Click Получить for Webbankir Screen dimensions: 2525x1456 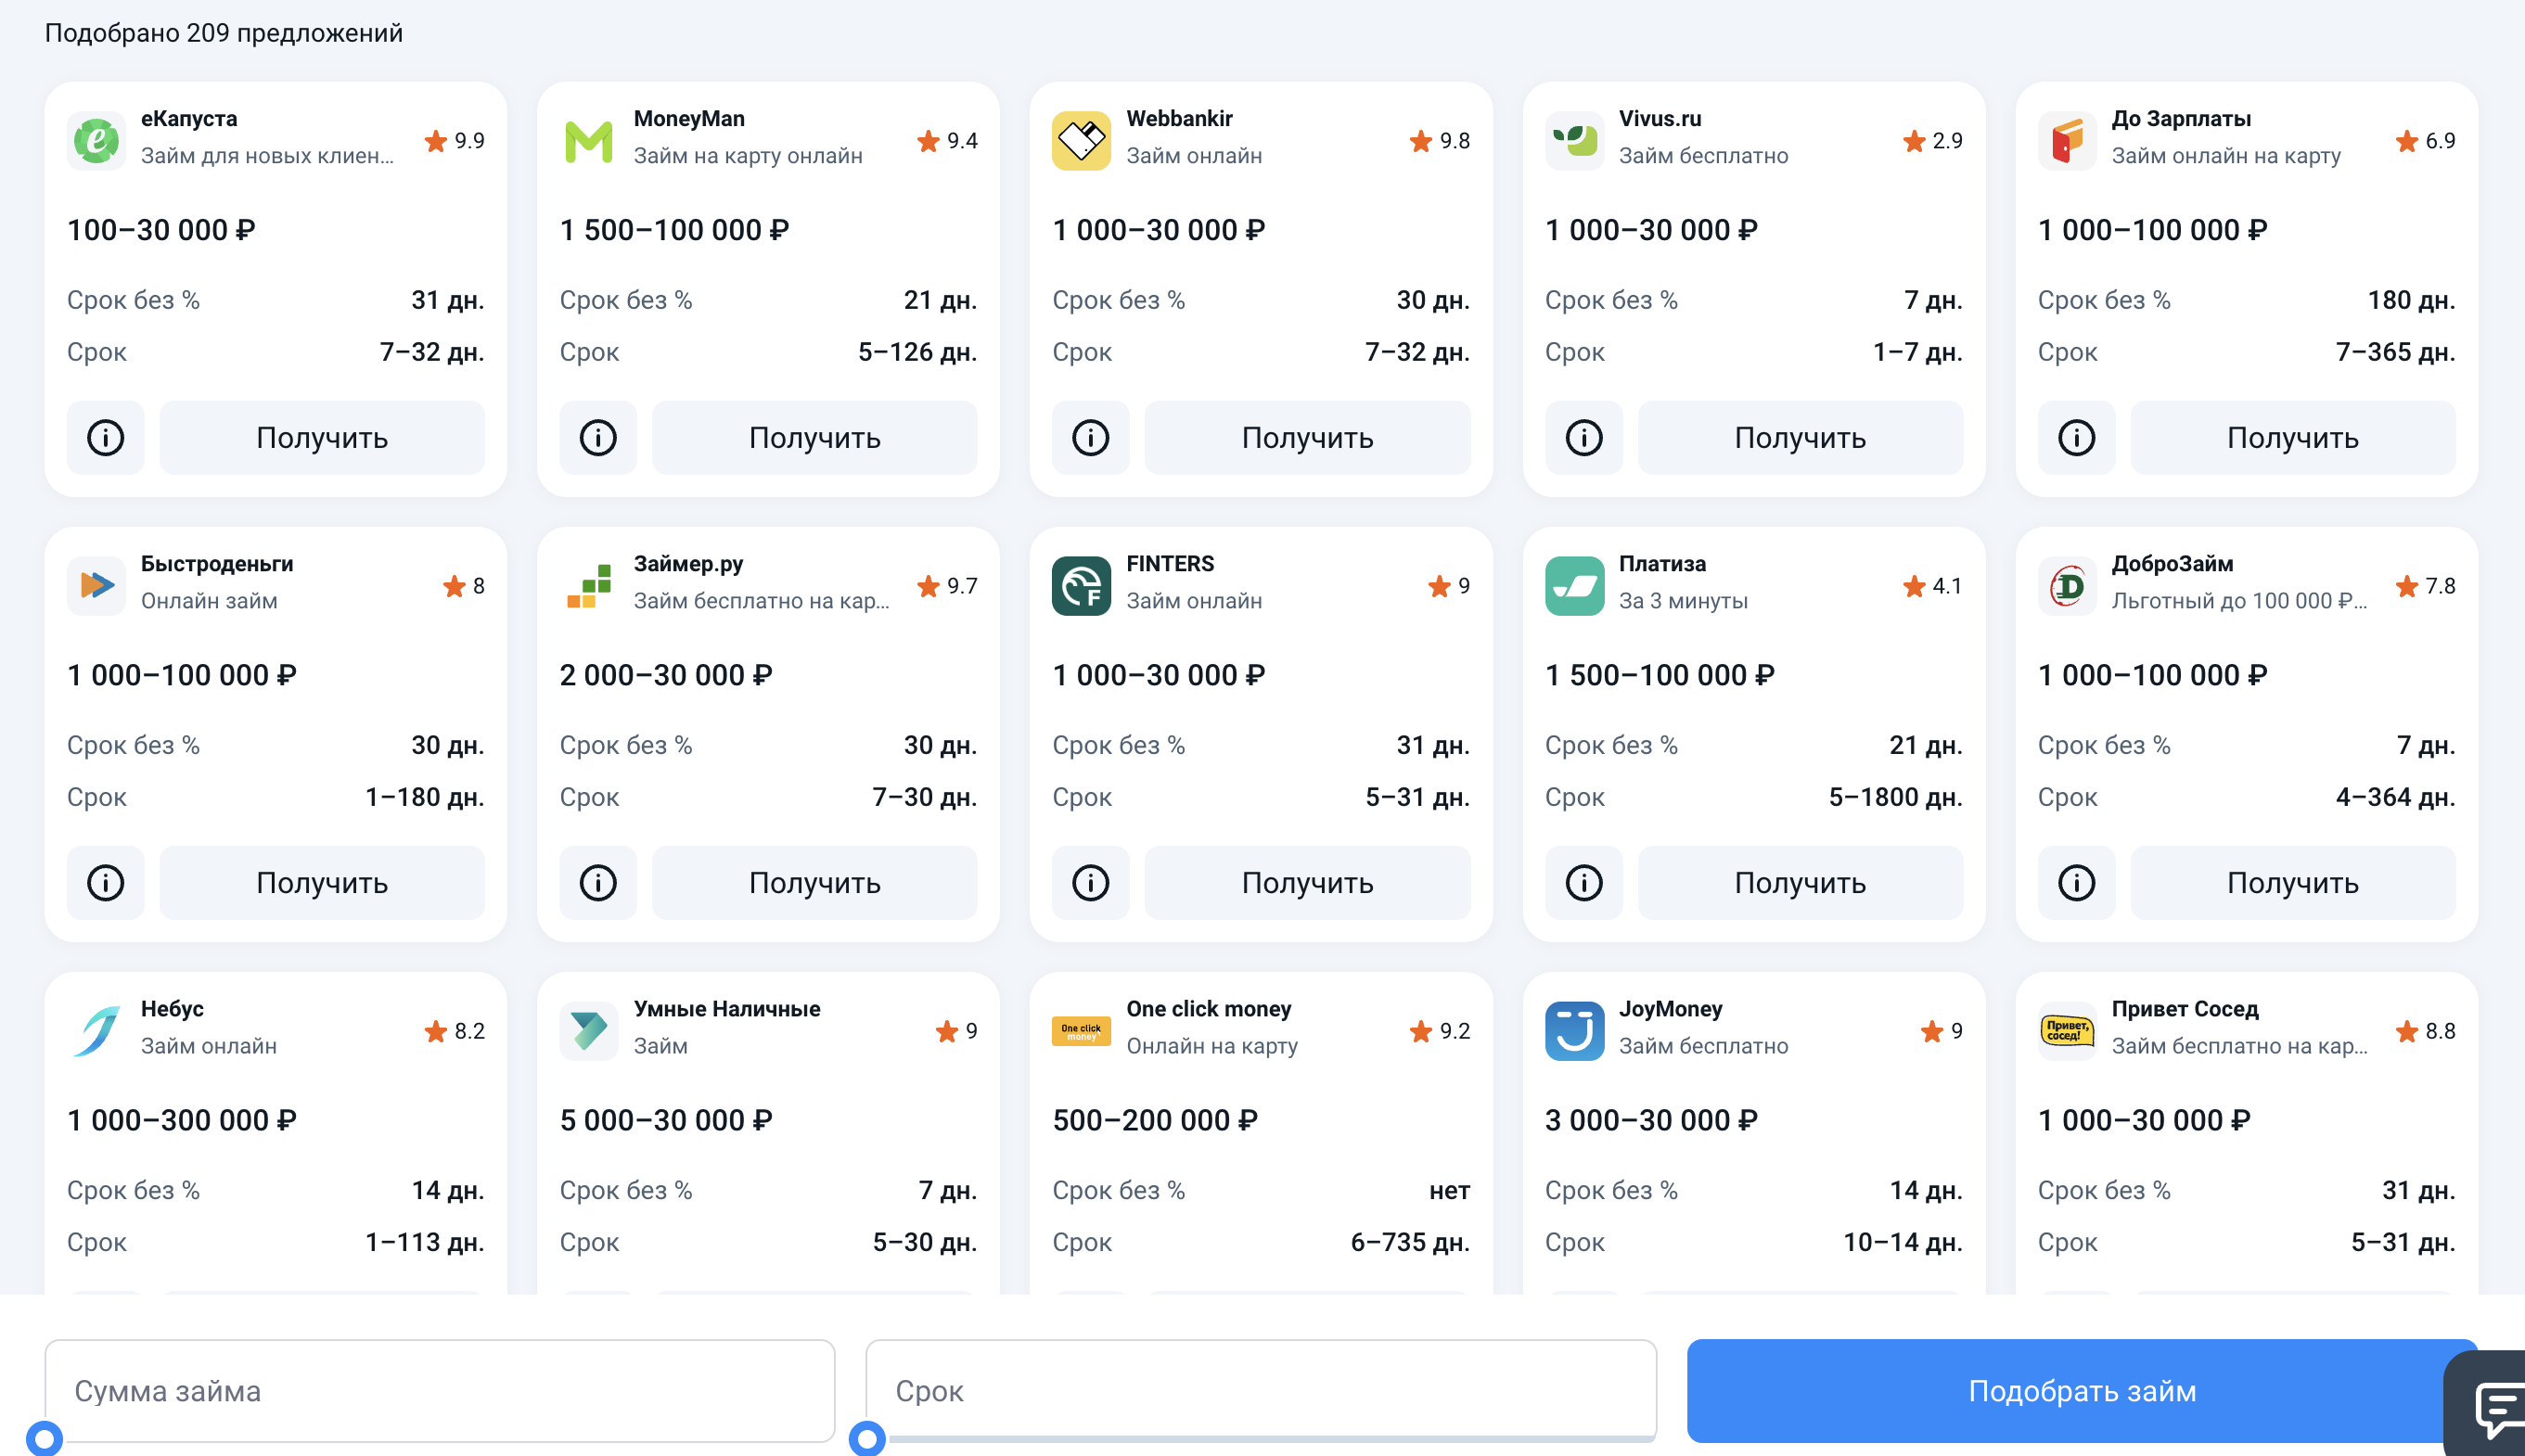(1308, 437)
